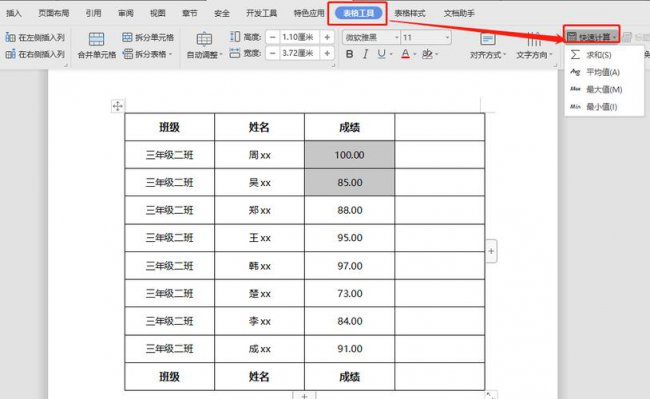Increase column width with plus button

(x=327, y=53)
